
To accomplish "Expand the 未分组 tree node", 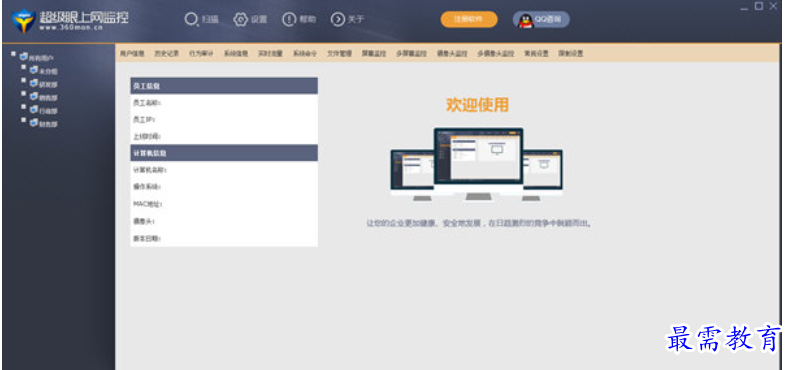I will [24, 67].
